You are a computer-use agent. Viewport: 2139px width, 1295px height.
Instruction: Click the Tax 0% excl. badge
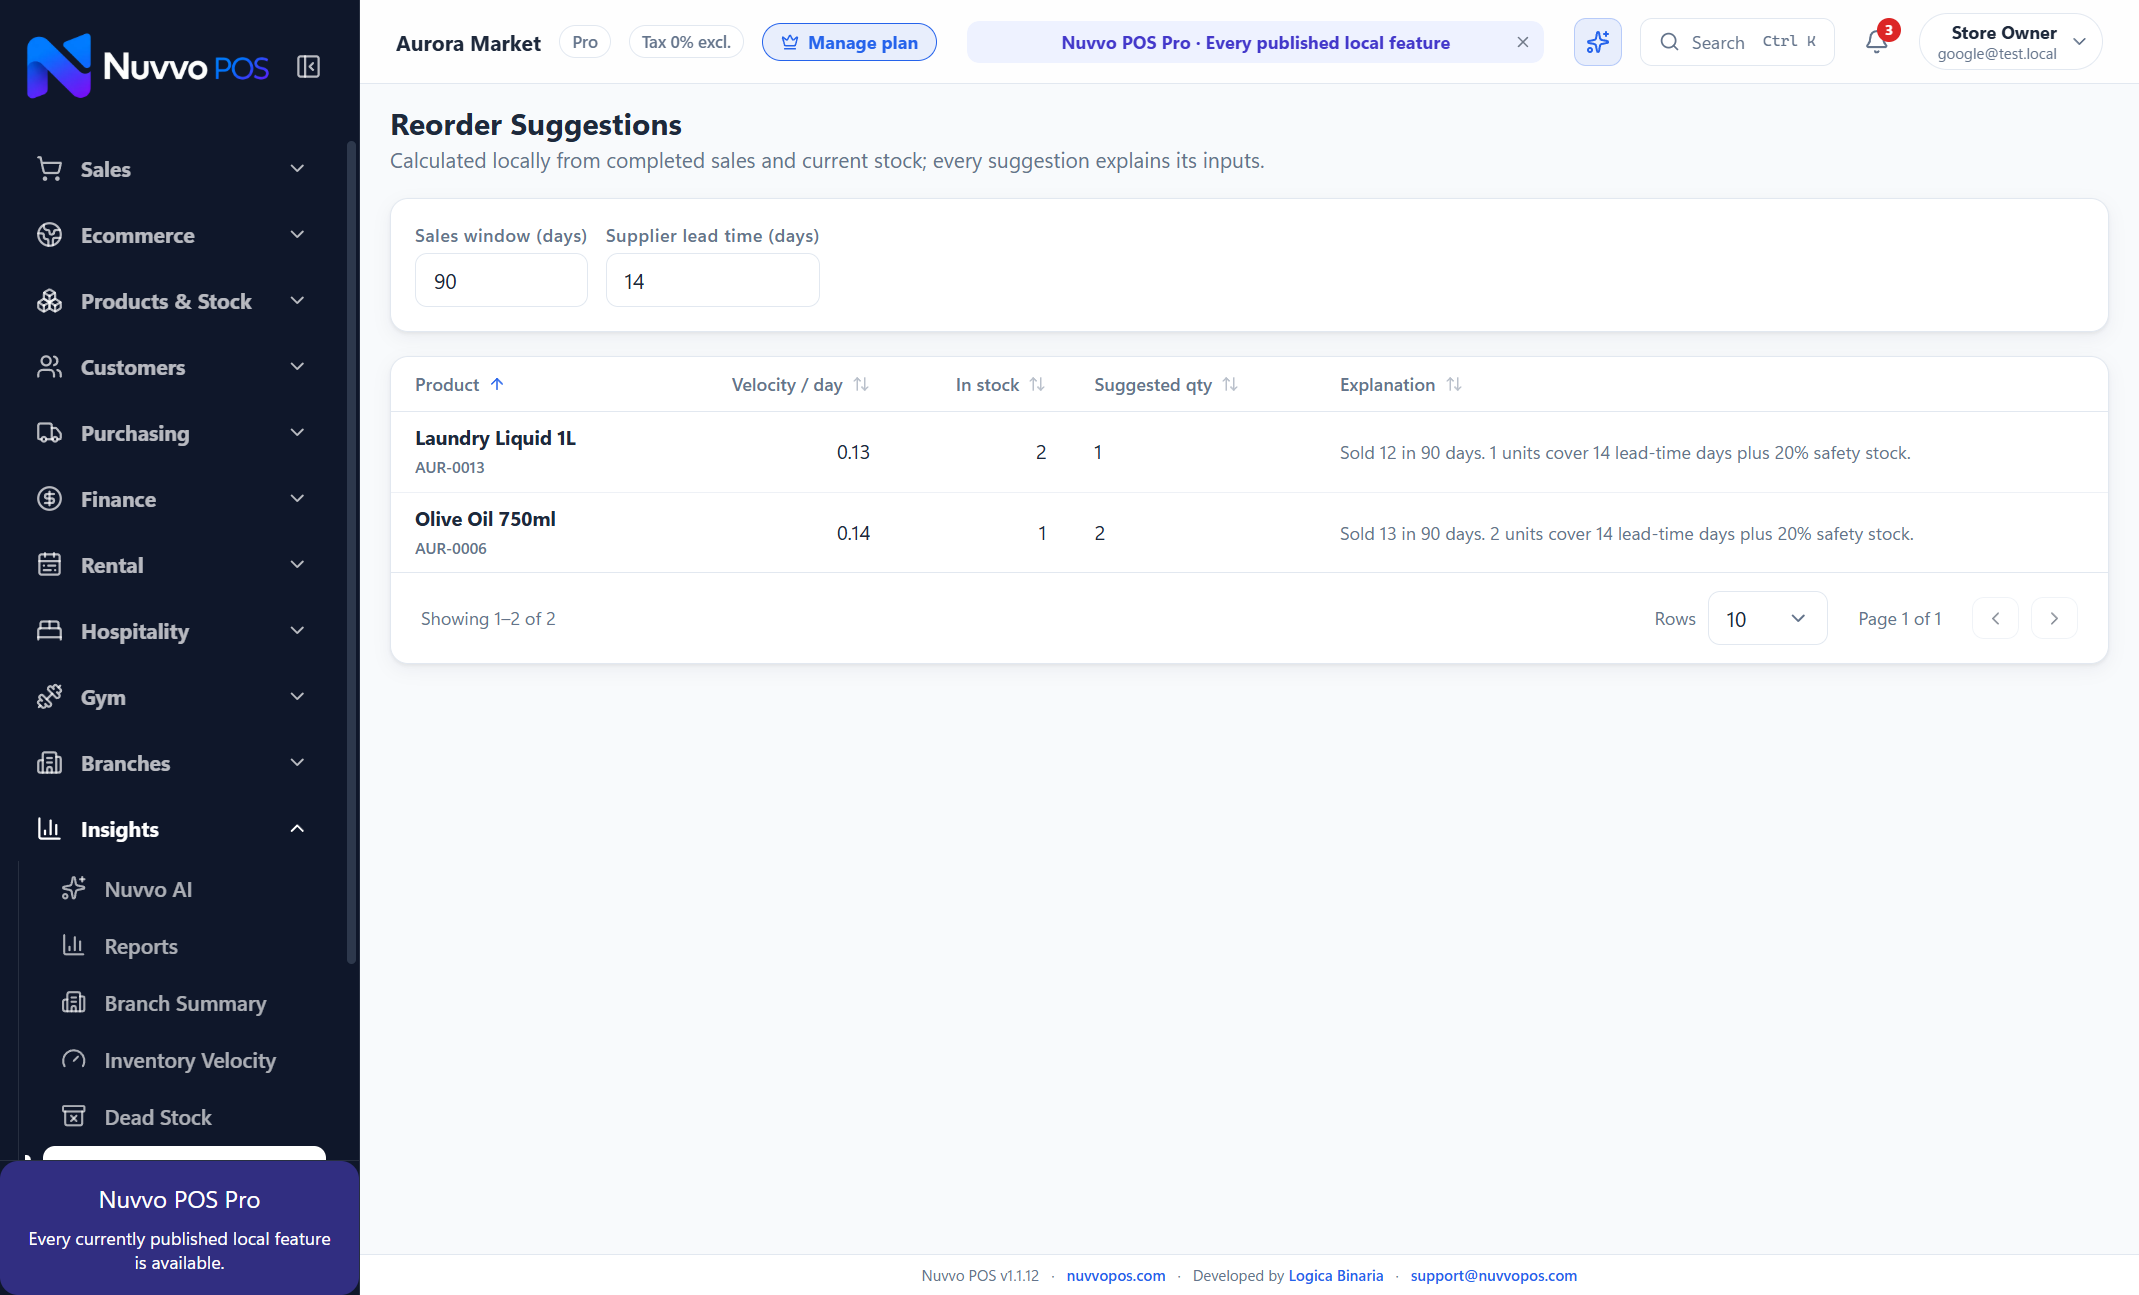click(686, 42)
